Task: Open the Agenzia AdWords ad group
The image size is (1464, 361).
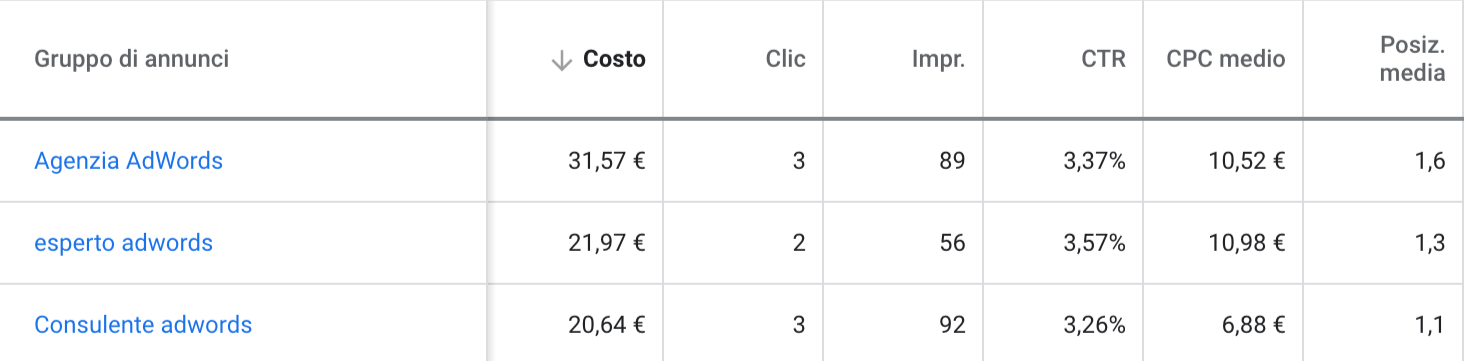Action: pos(128,161)
